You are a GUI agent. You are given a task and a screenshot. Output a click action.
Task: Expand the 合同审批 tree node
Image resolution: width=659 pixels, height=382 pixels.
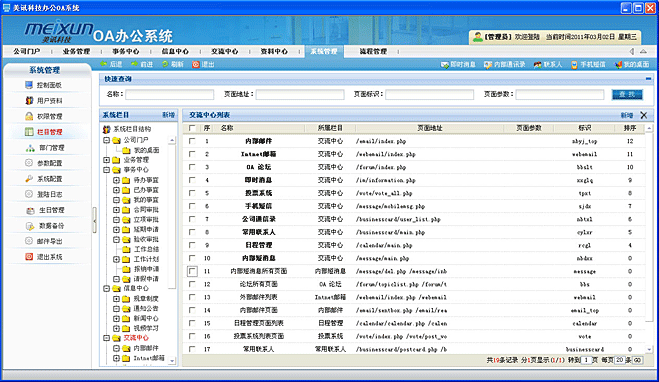(116, 209)
